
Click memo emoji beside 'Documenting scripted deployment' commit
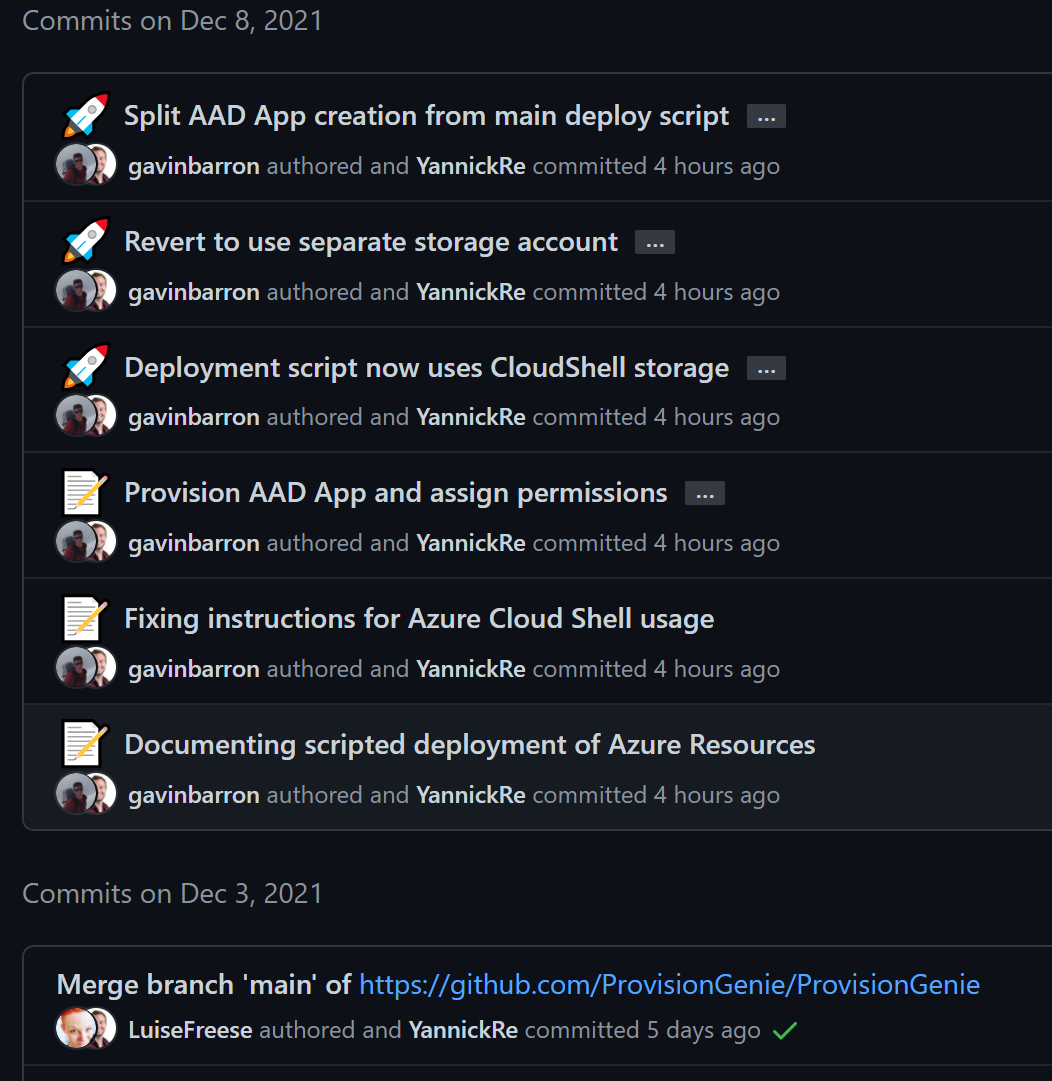(85, 744)
